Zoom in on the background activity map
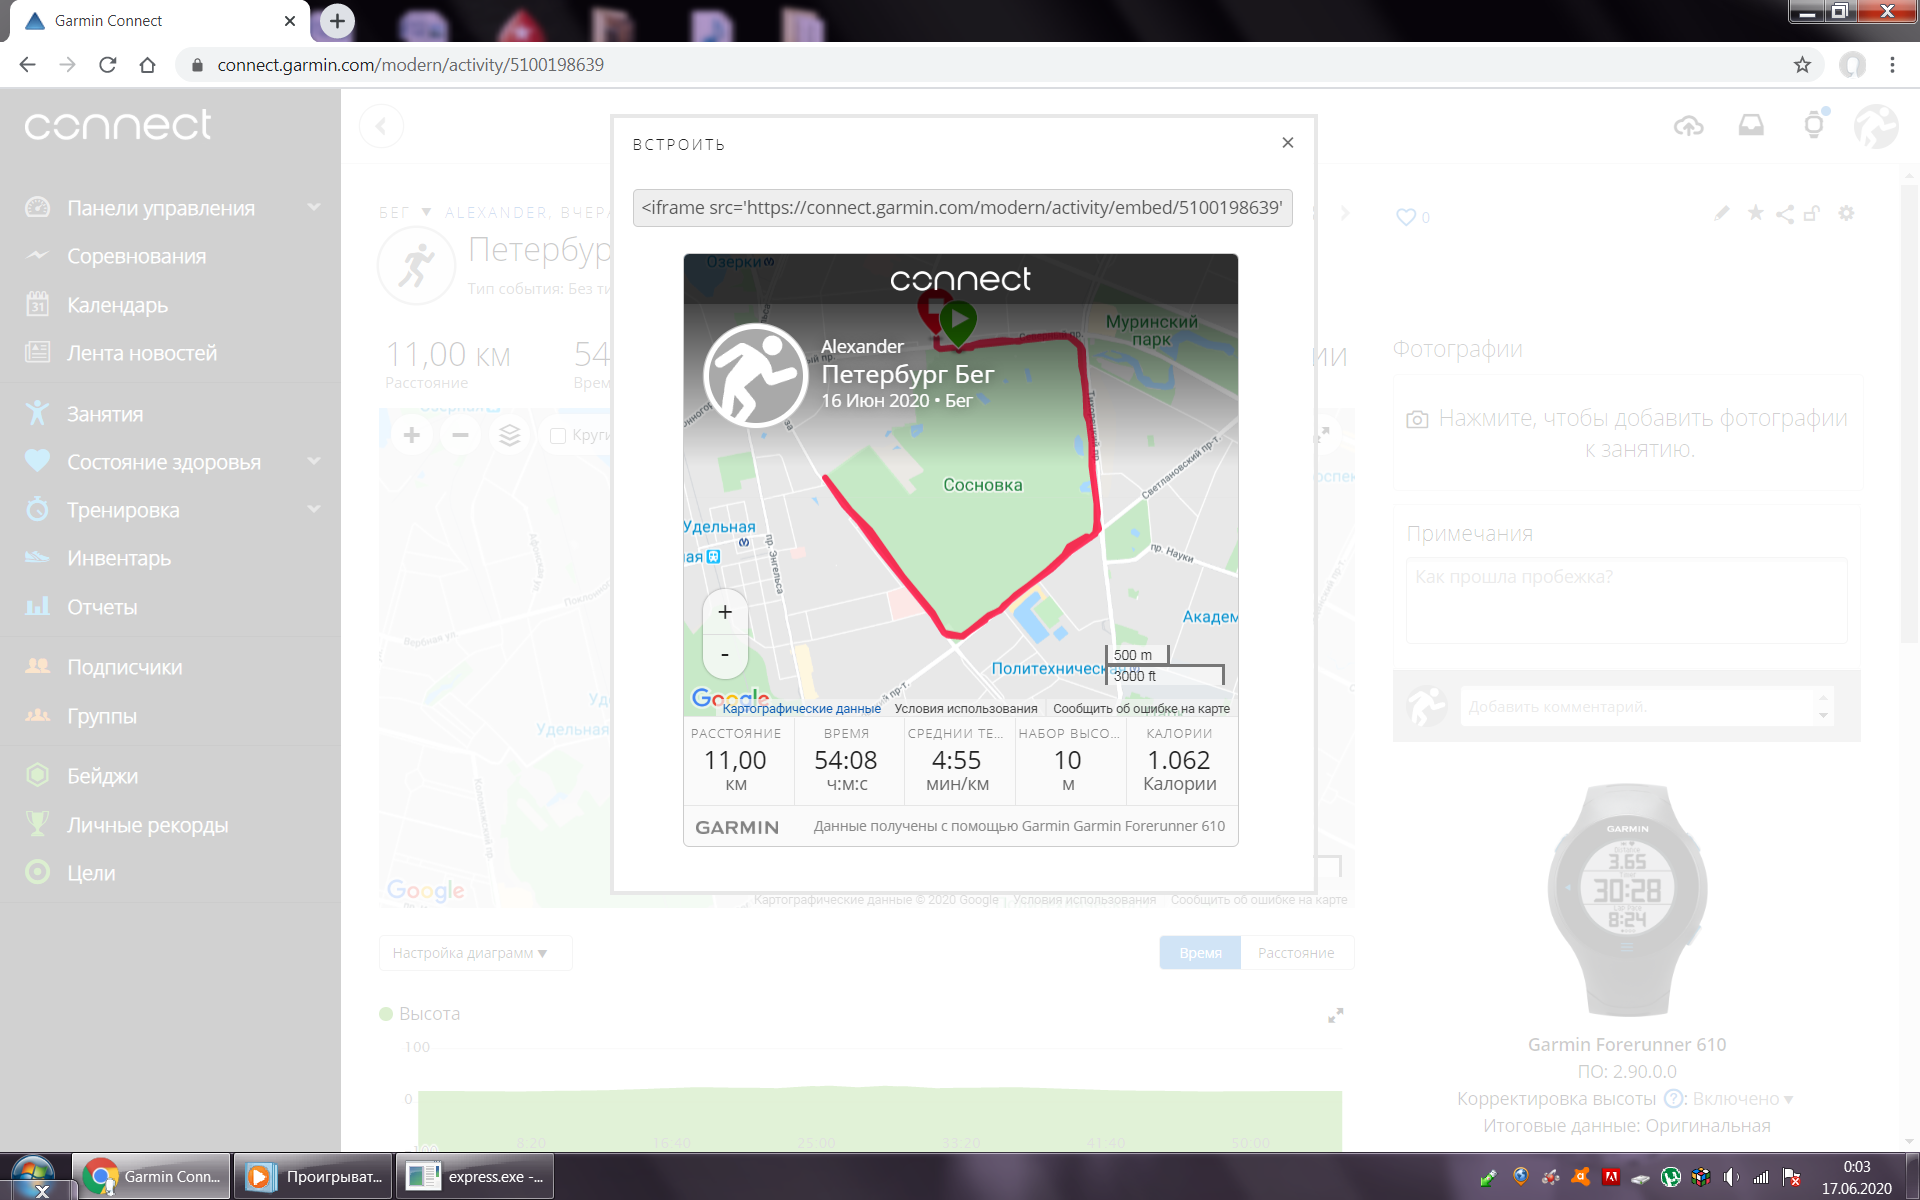The image size is (1920, 1200). pos(412,435)
